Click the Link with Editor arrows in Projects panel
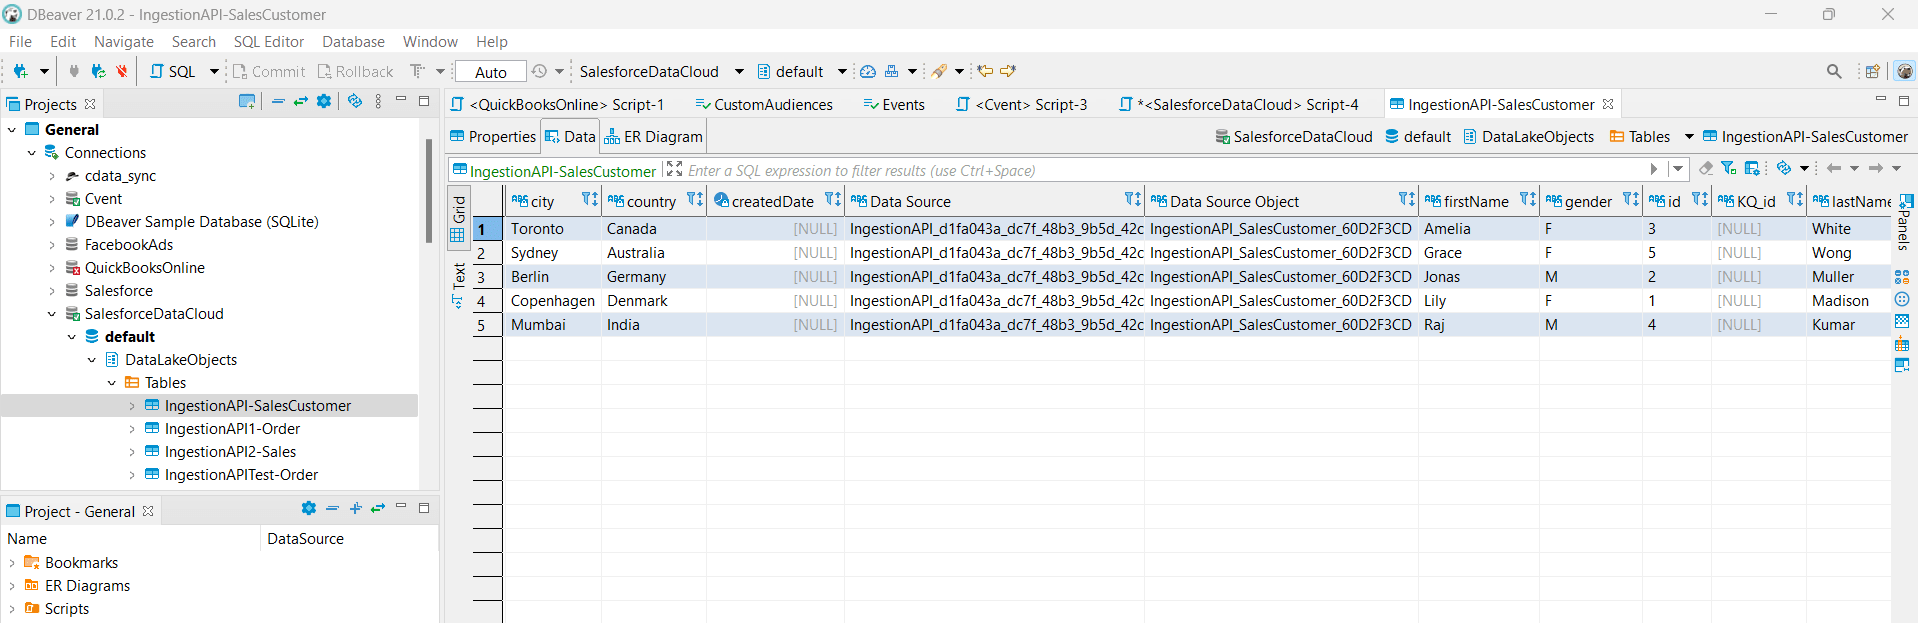The image size is (1918, 623). [300, 102]
